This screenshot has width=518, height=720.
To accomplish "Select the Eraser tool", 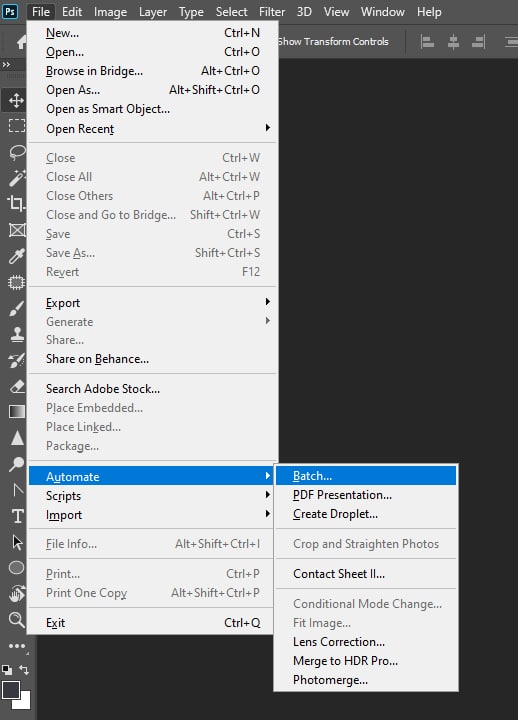I will 17,386.
